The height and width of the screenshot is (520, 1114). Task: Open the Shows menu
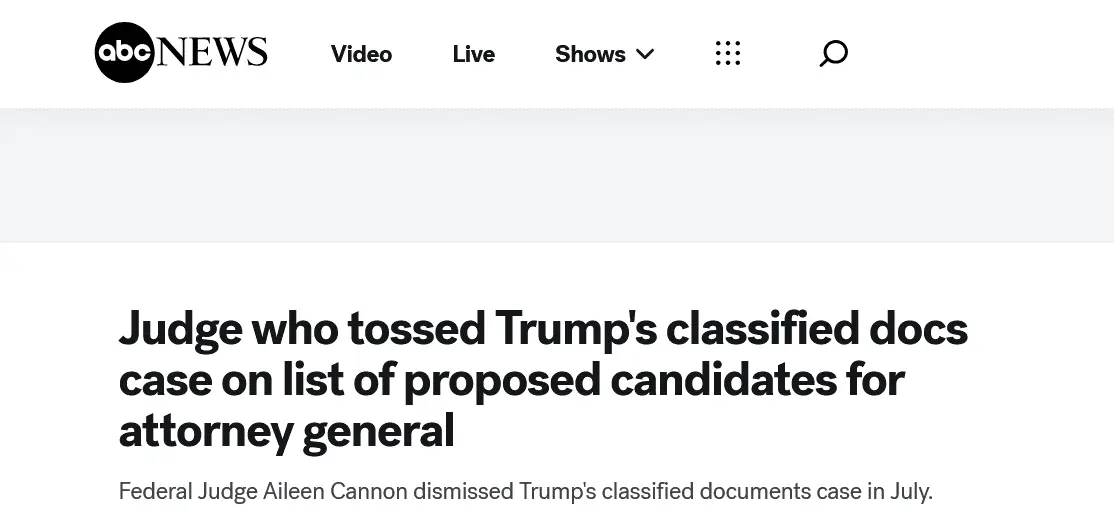590,54
